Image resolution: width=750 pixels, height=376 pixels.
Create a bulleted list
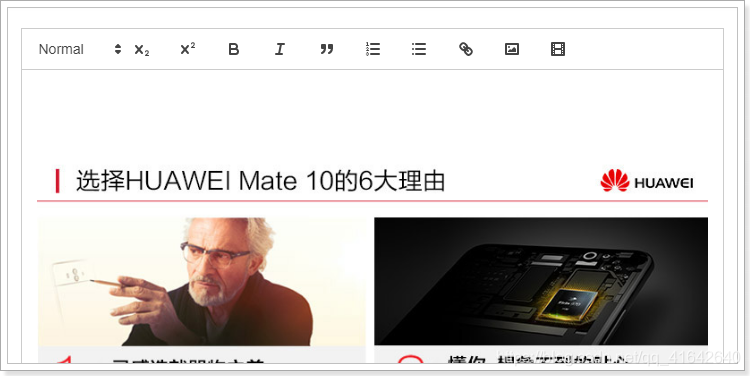click(419, 49)
